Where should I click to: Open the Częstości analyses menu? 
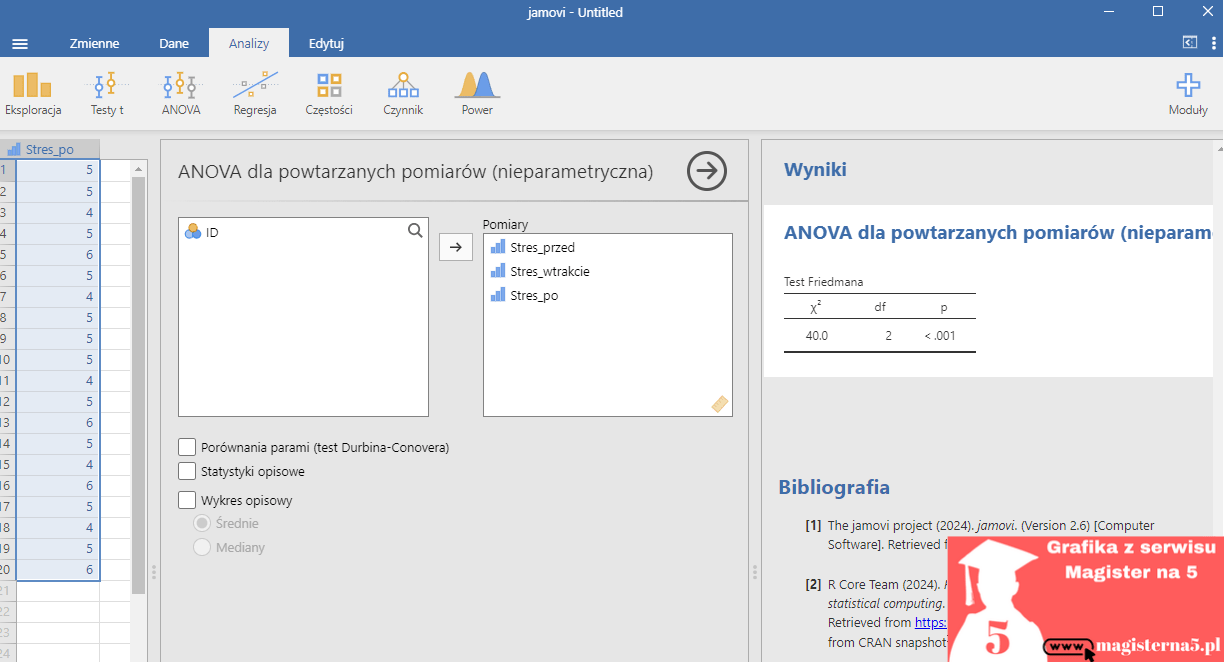click(x=329, y=93)
